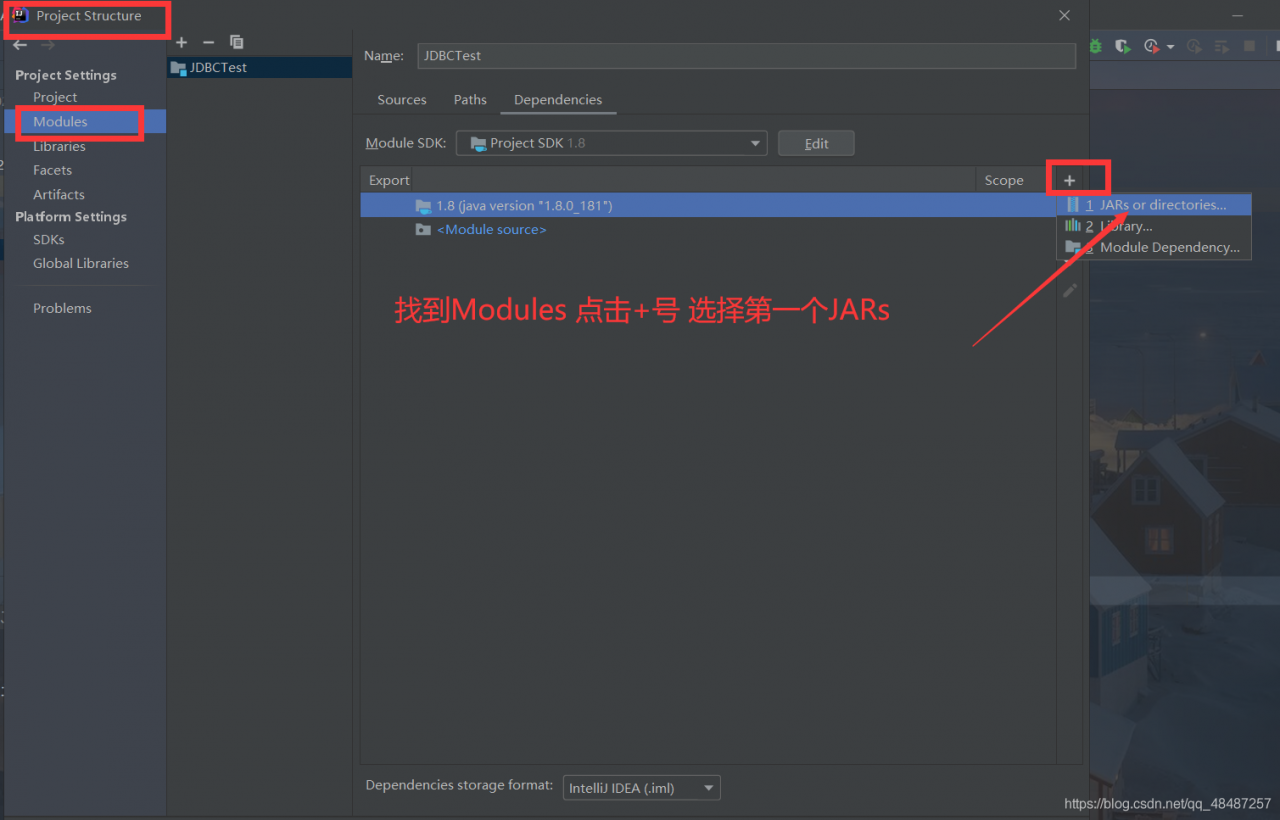Click the forward navigation arrow
This screenshot has width=1280, height=820.
(x=48, y=45)
